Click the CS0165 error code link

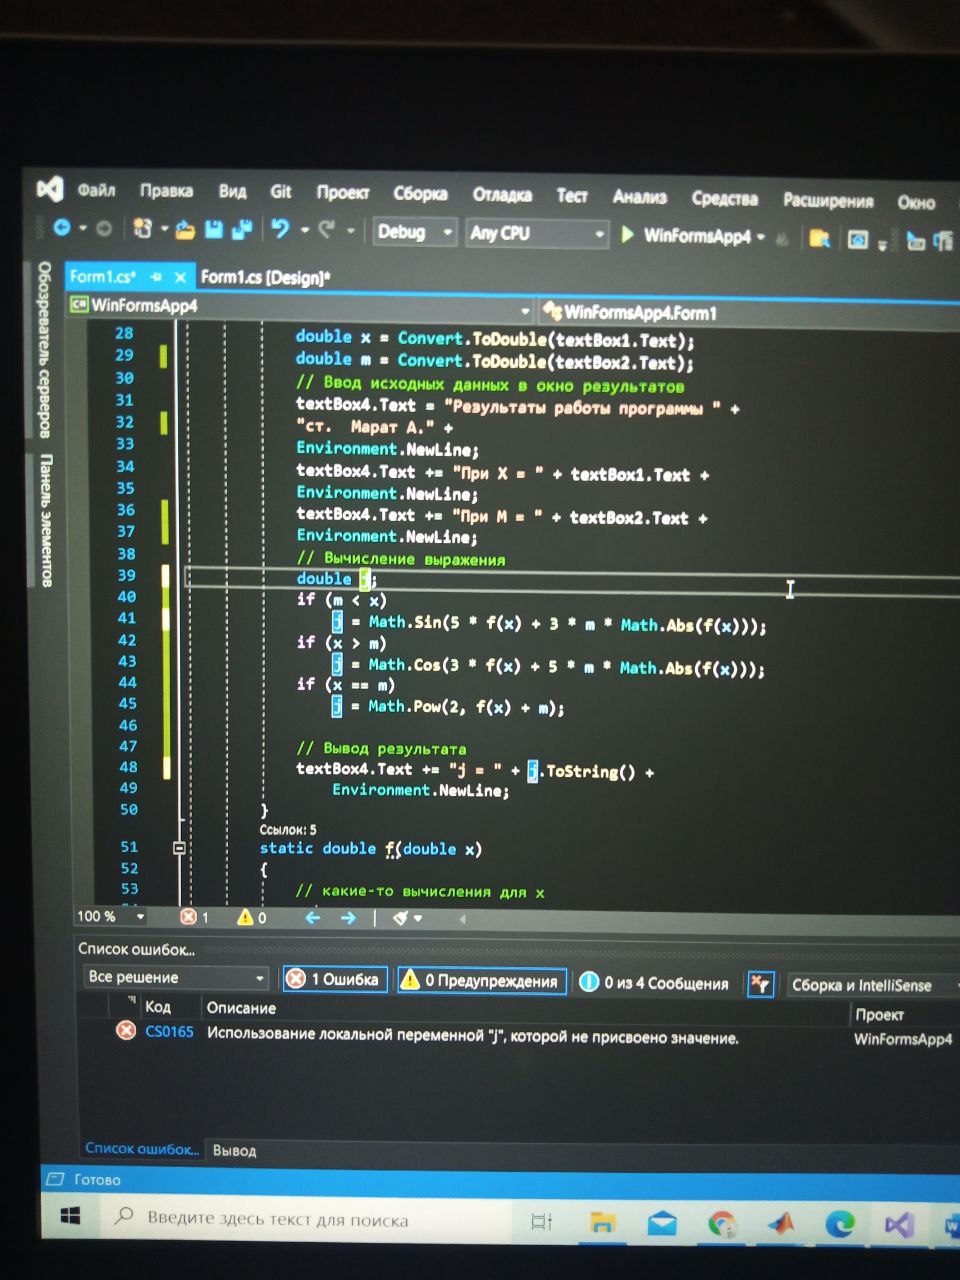coord(169,1031)
